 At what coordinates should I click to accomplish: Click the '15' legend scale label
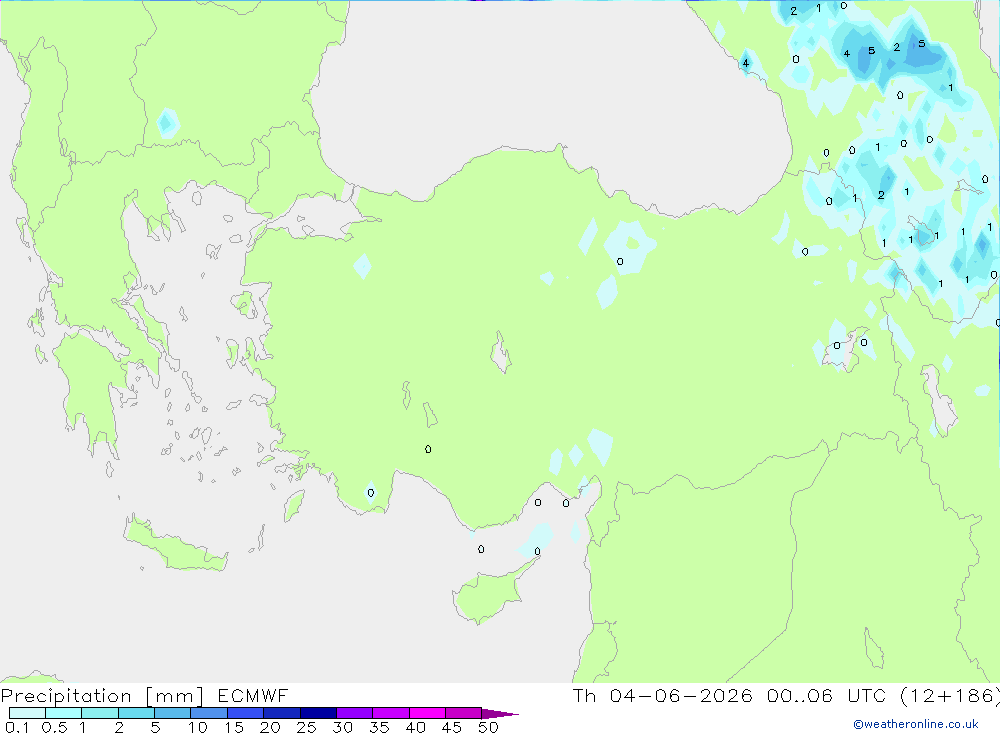(x=234, y=727)
